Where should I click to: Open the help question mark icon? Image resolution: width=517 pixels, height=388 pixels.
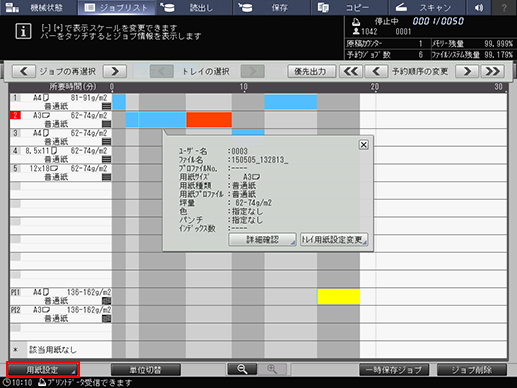click(x=504, y=7)
